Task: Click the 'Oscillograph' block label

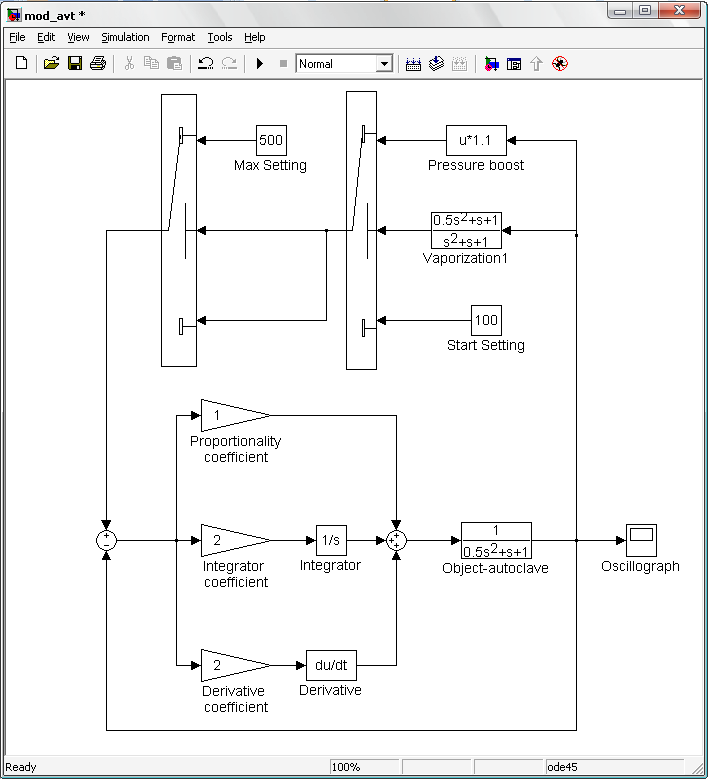Action: pyautogui.click(x=640, y=566)
